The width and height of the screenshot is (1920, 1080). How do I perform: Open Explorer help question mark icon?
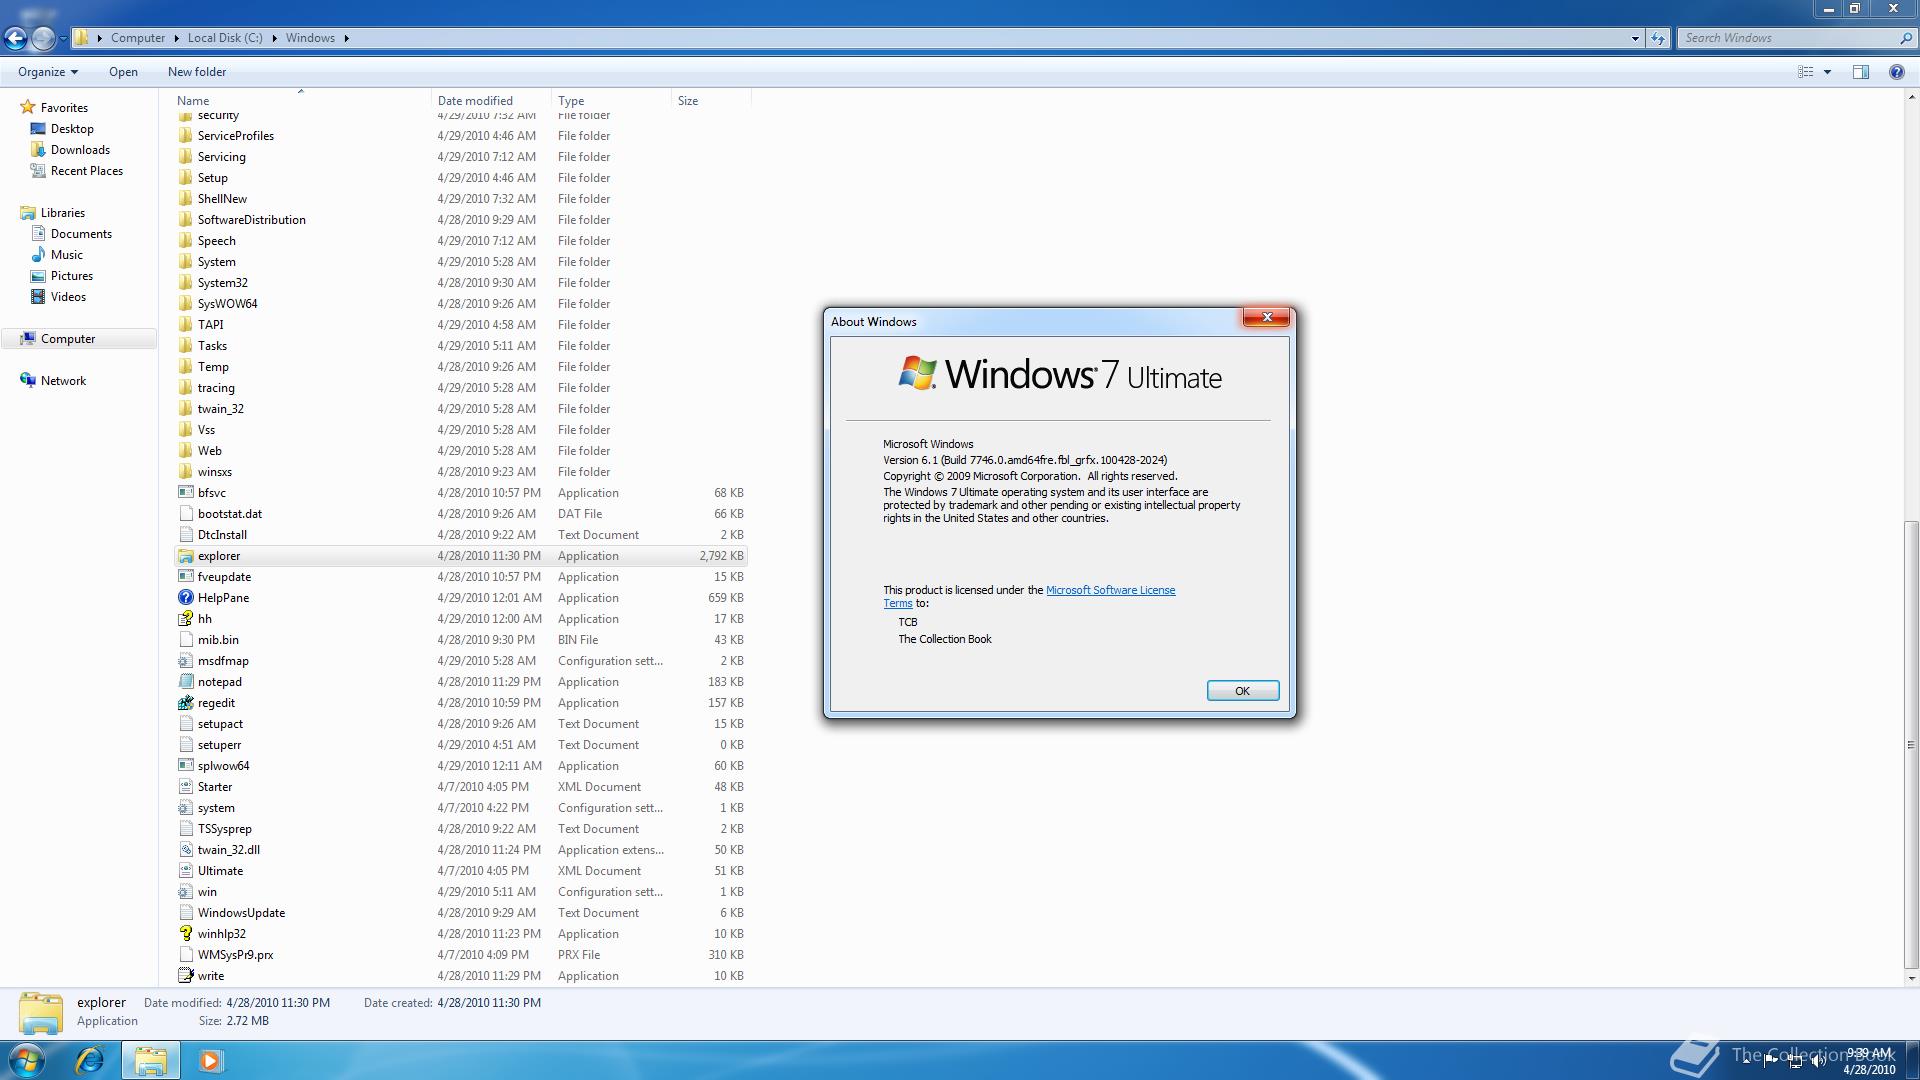[x=1896, y=72]
